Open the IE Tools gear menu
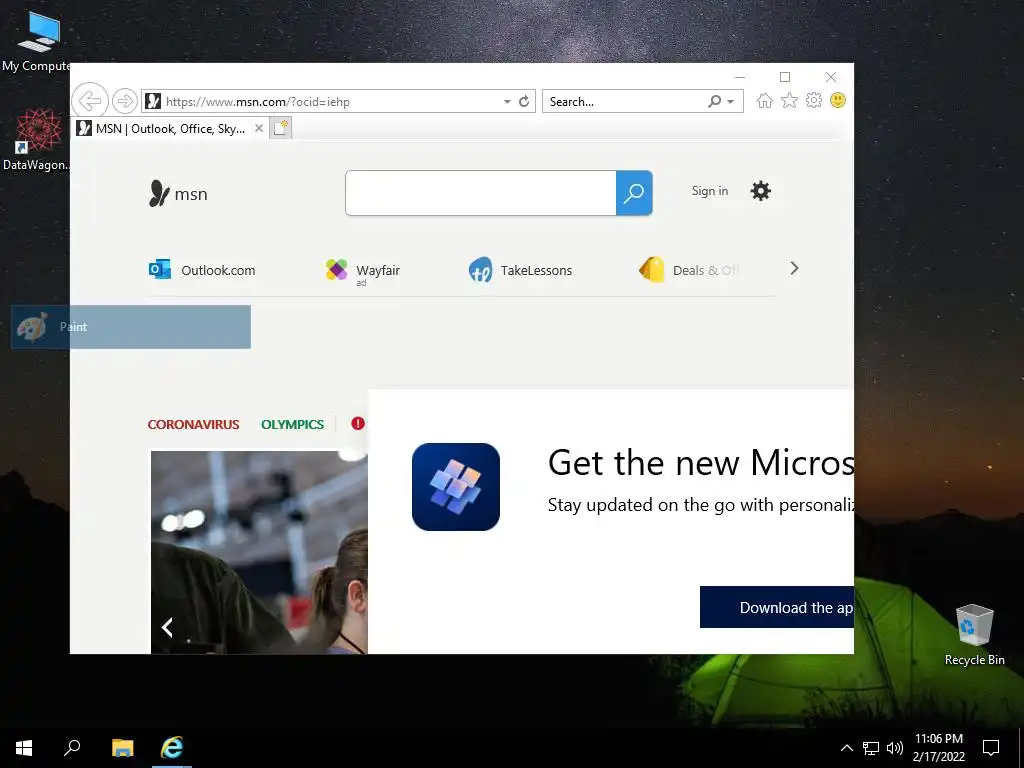Viewport: 1024px width, 768px height. [814, 101]
